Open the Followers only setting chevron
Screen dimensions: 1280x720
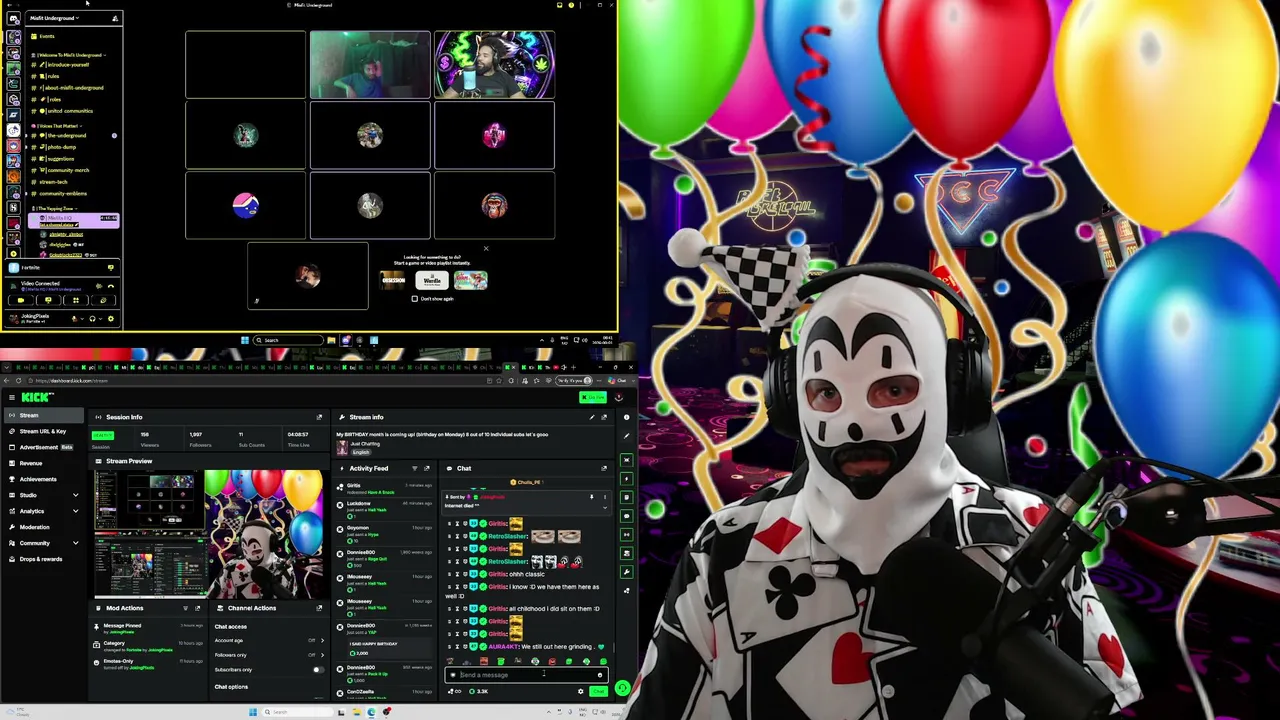pos(322,655)
